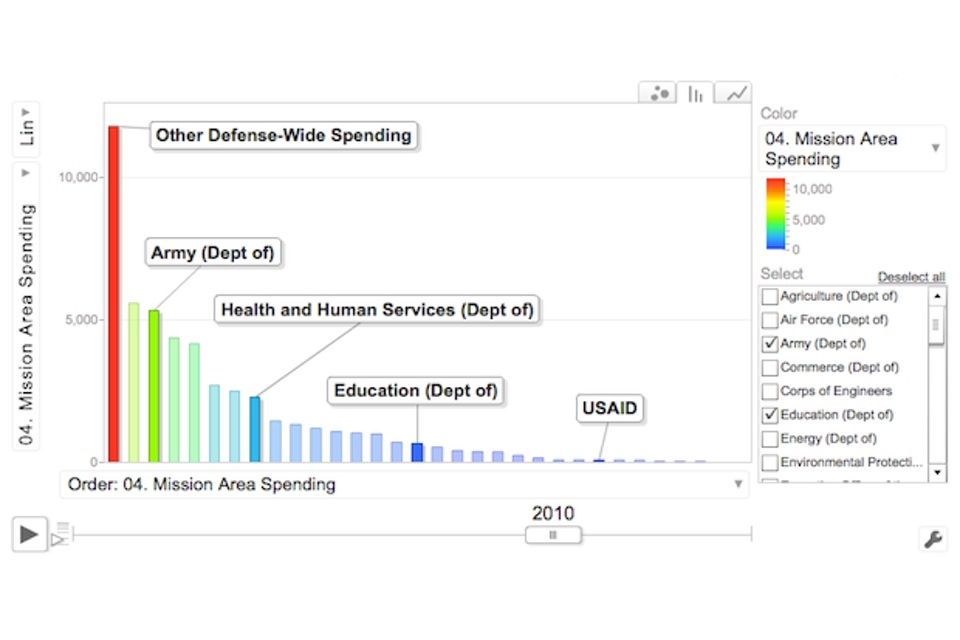Open the Order sorting dropdown

405,484
